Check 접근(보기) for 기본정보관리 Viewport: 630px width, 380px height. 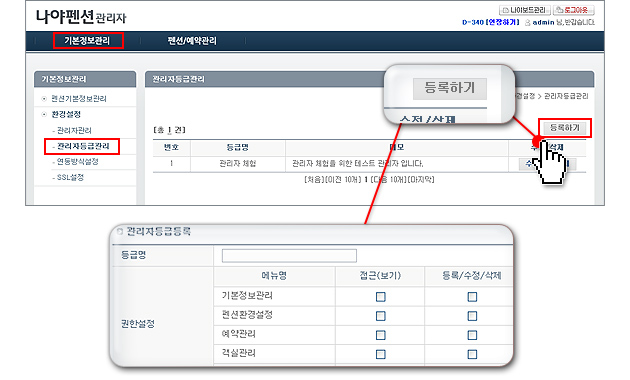pos(380,297)
